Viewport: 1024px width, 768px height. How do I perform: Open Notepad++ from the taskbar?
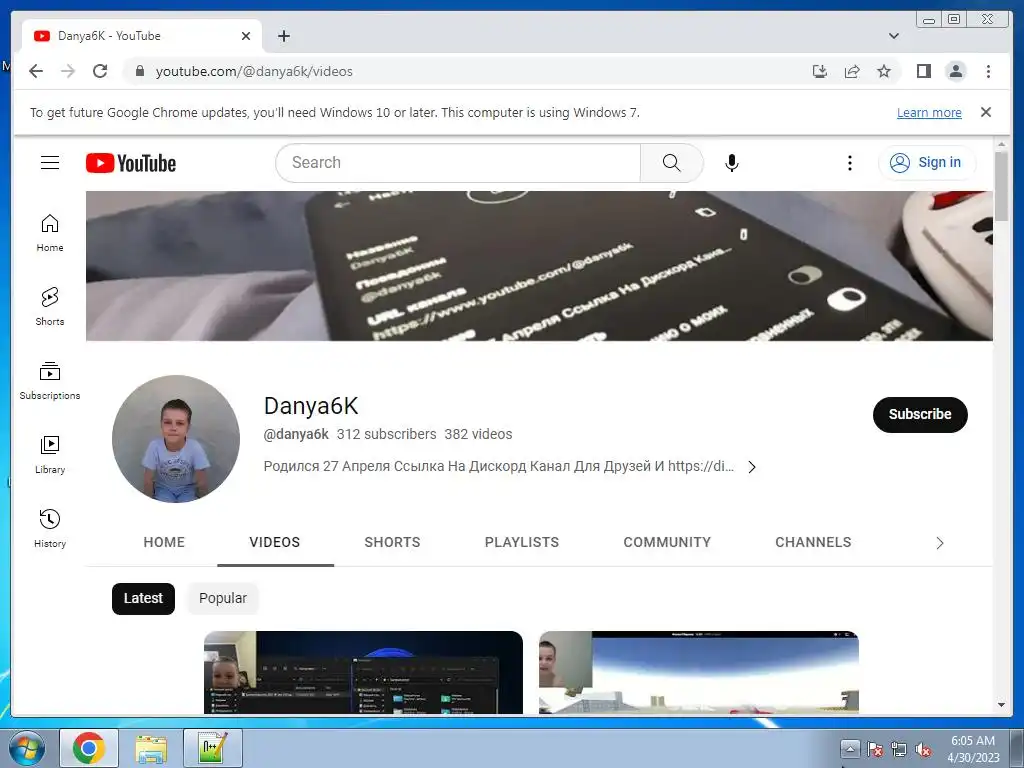[213, 748]
